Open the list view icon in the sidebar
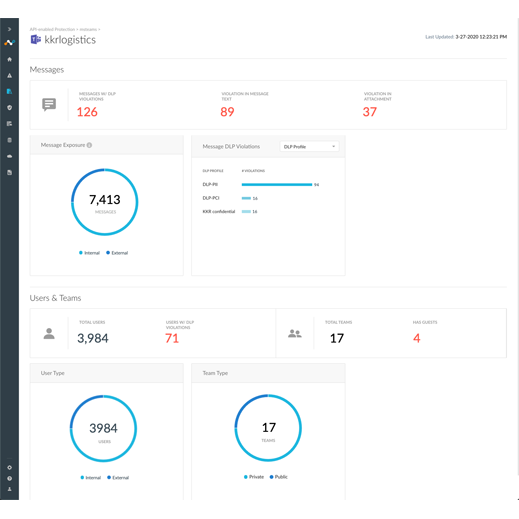The image size is (519, 519). point(9,124)
